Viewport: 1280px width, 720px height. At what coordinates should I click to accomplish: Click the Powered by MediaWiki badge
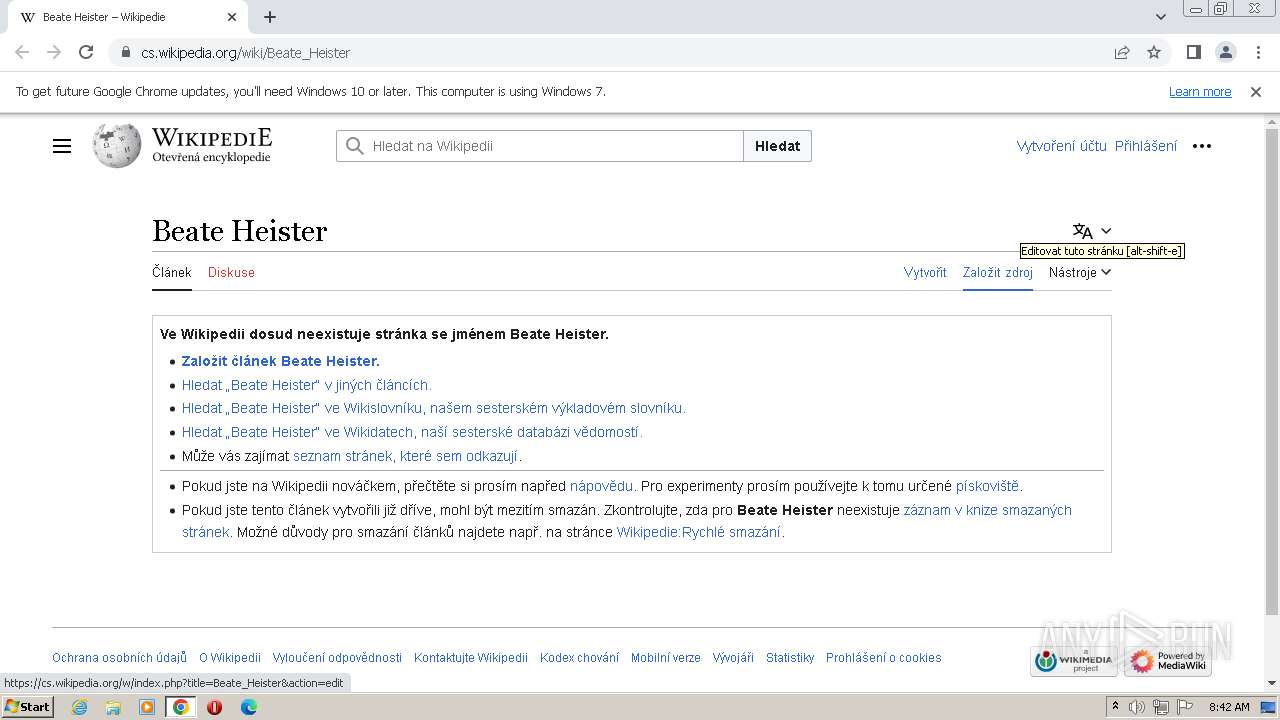(1168, 661)
